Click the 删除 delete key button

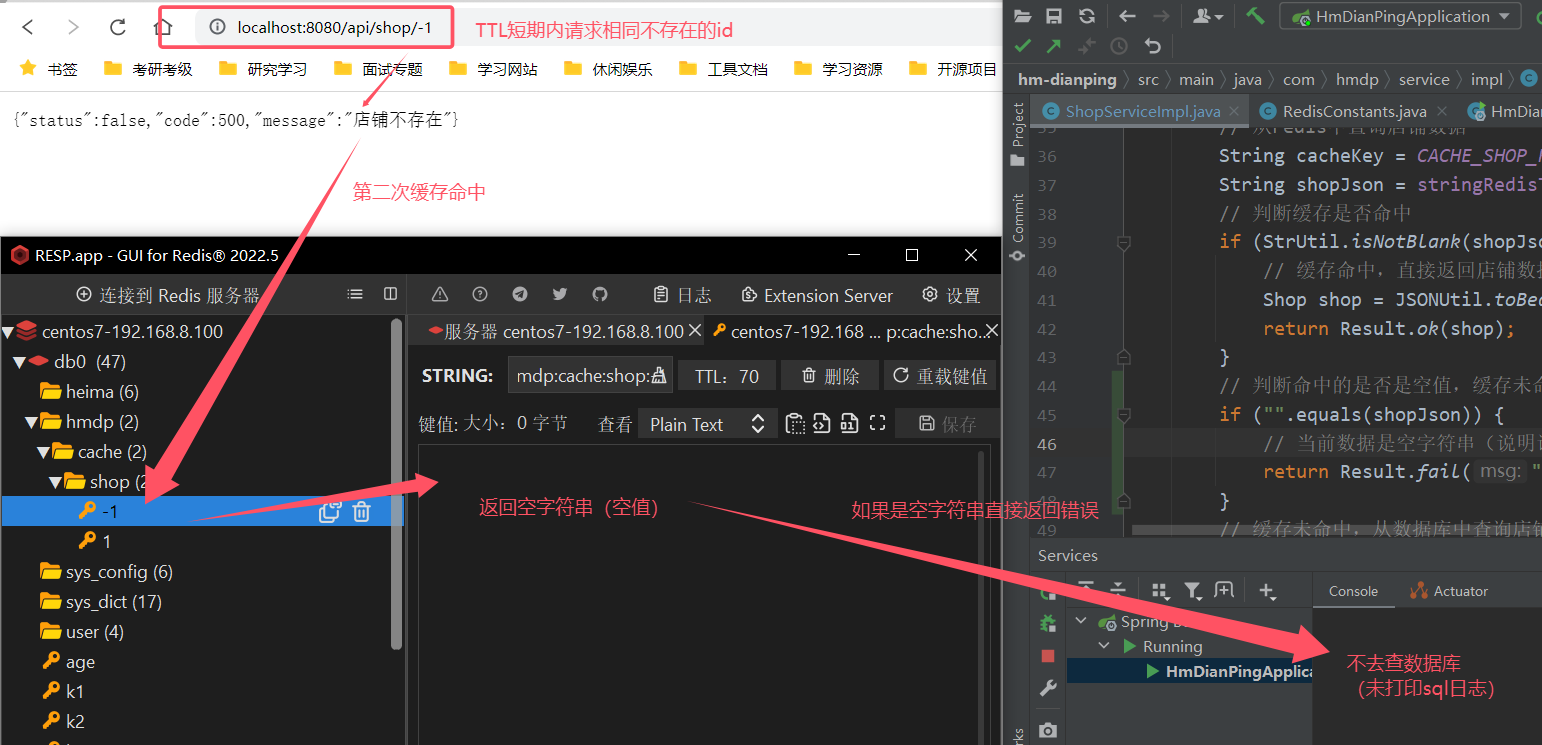pyautogui.click(x=830, y=376)
